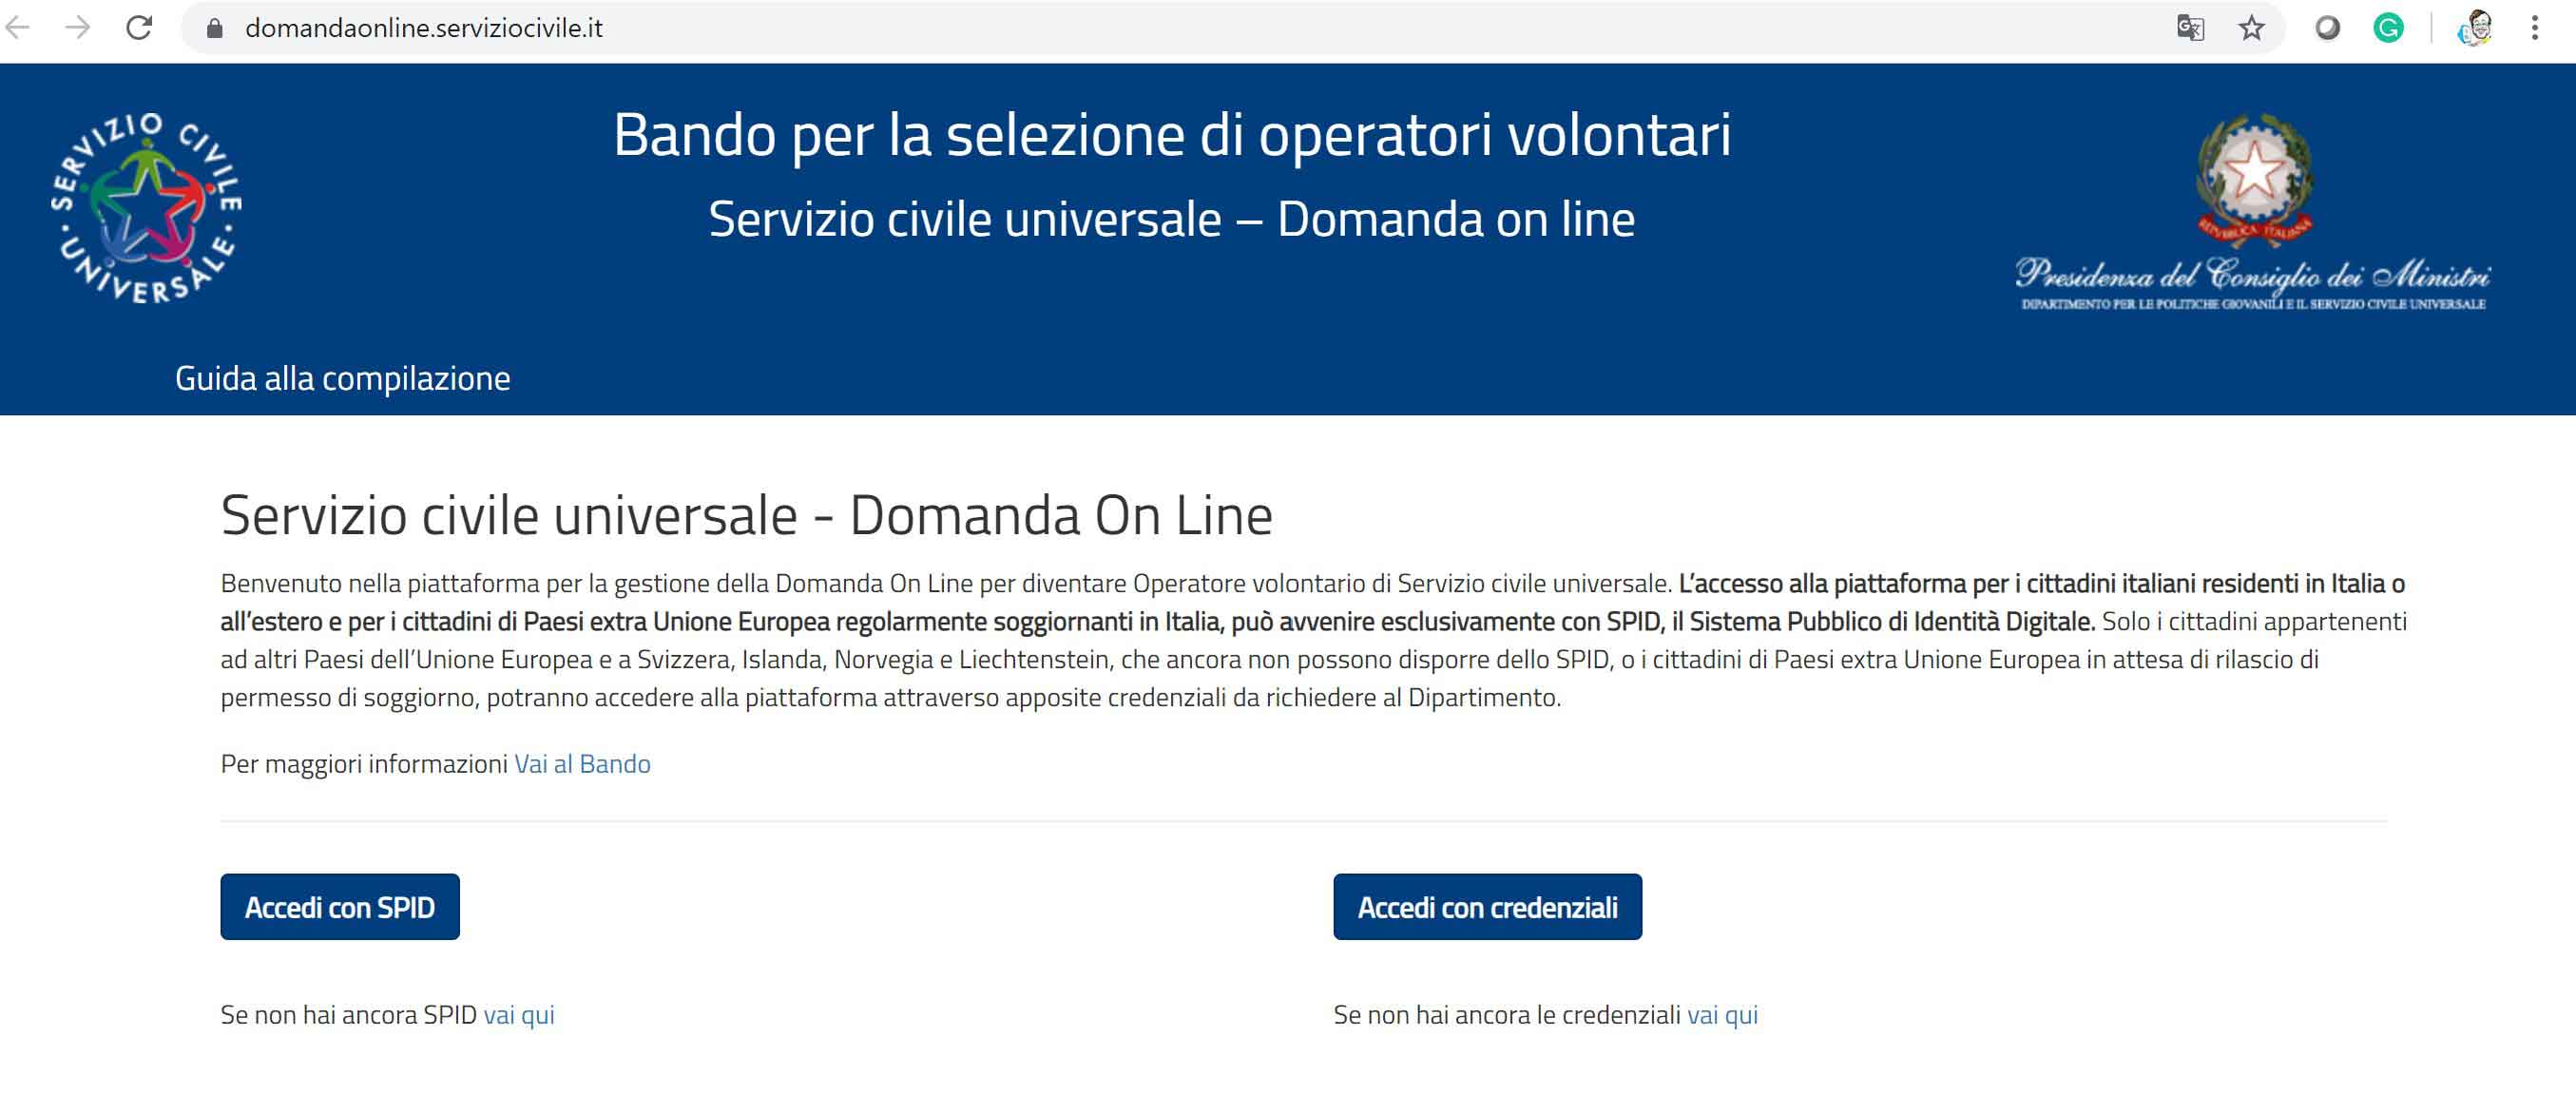The image size is (2576, 1095).
Task: Open the Google Translate icon
Action: (2190, 28)
